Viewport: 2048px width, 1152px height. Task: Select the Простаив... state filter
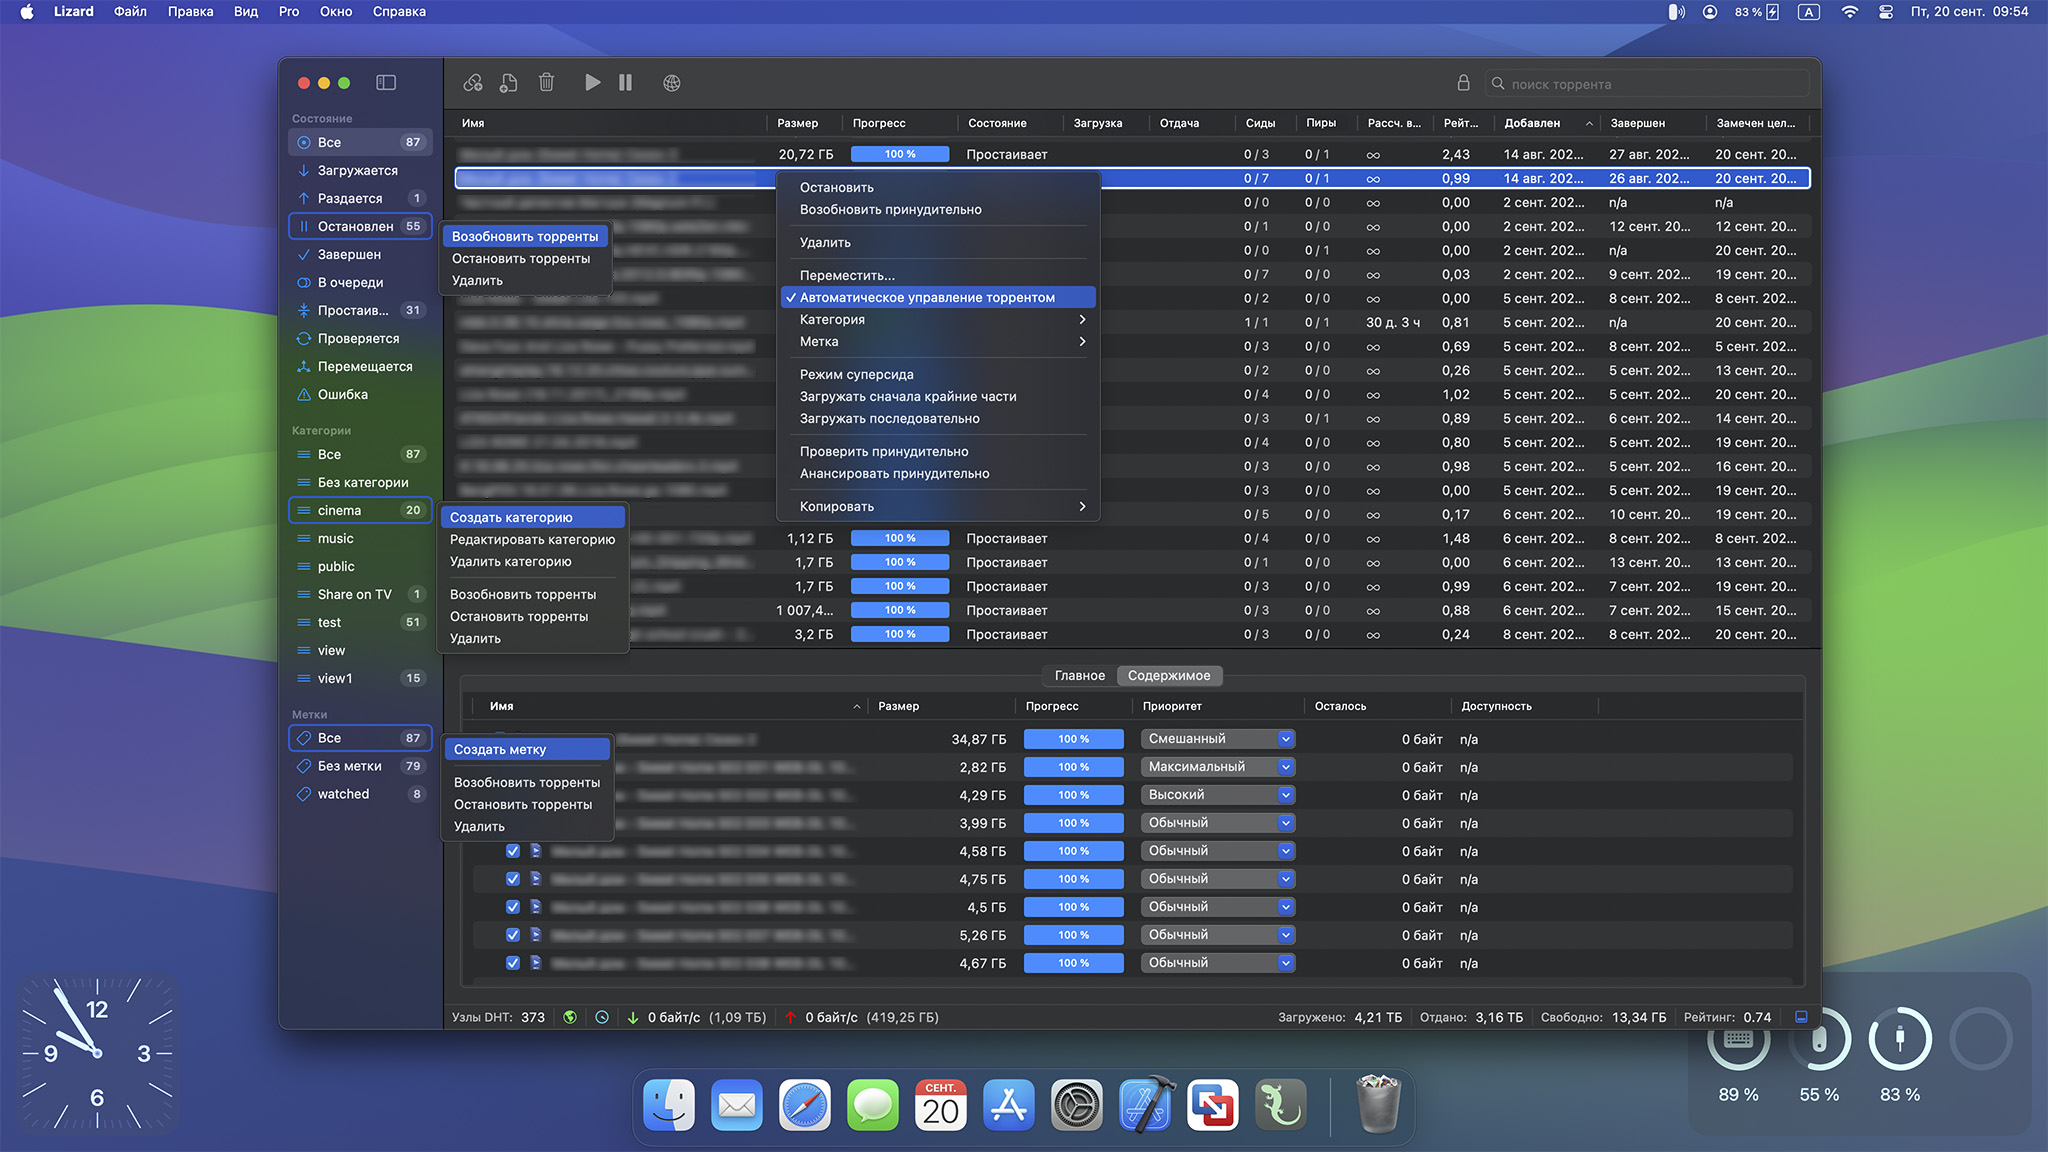[360, 310]
